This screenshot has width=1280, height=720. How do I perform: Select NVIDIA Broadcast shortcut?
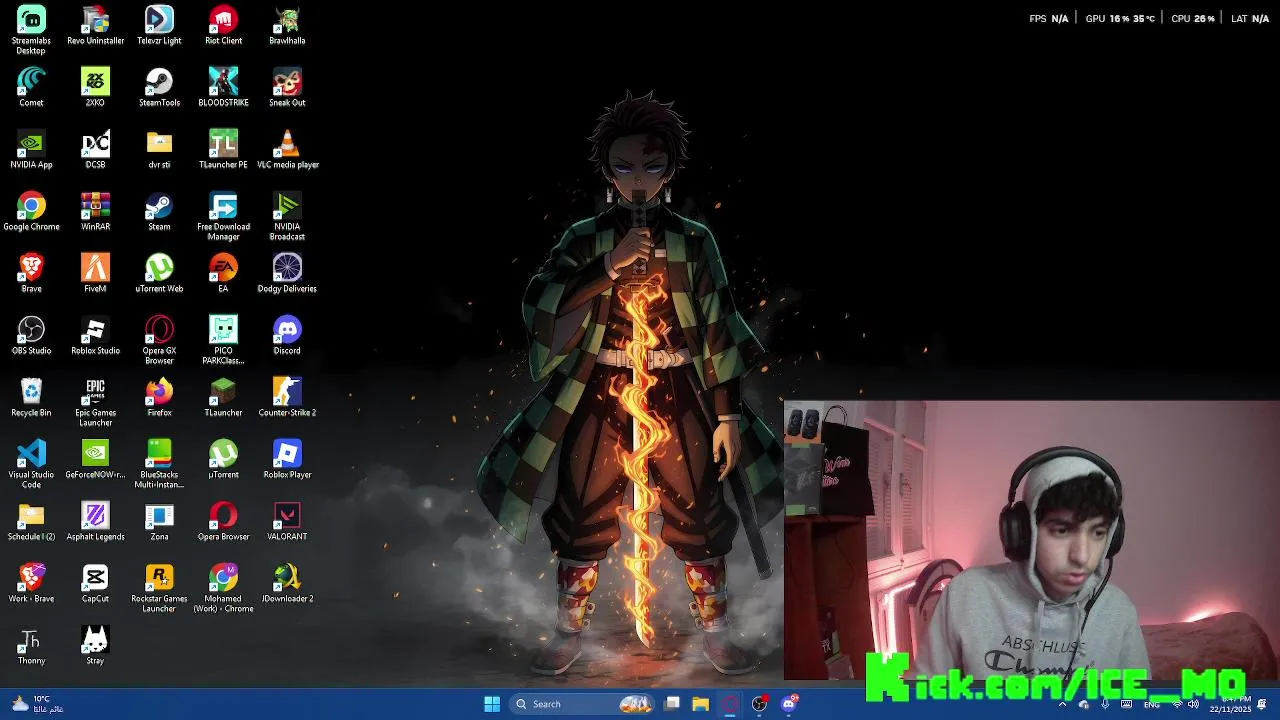(x=287, y=216)
